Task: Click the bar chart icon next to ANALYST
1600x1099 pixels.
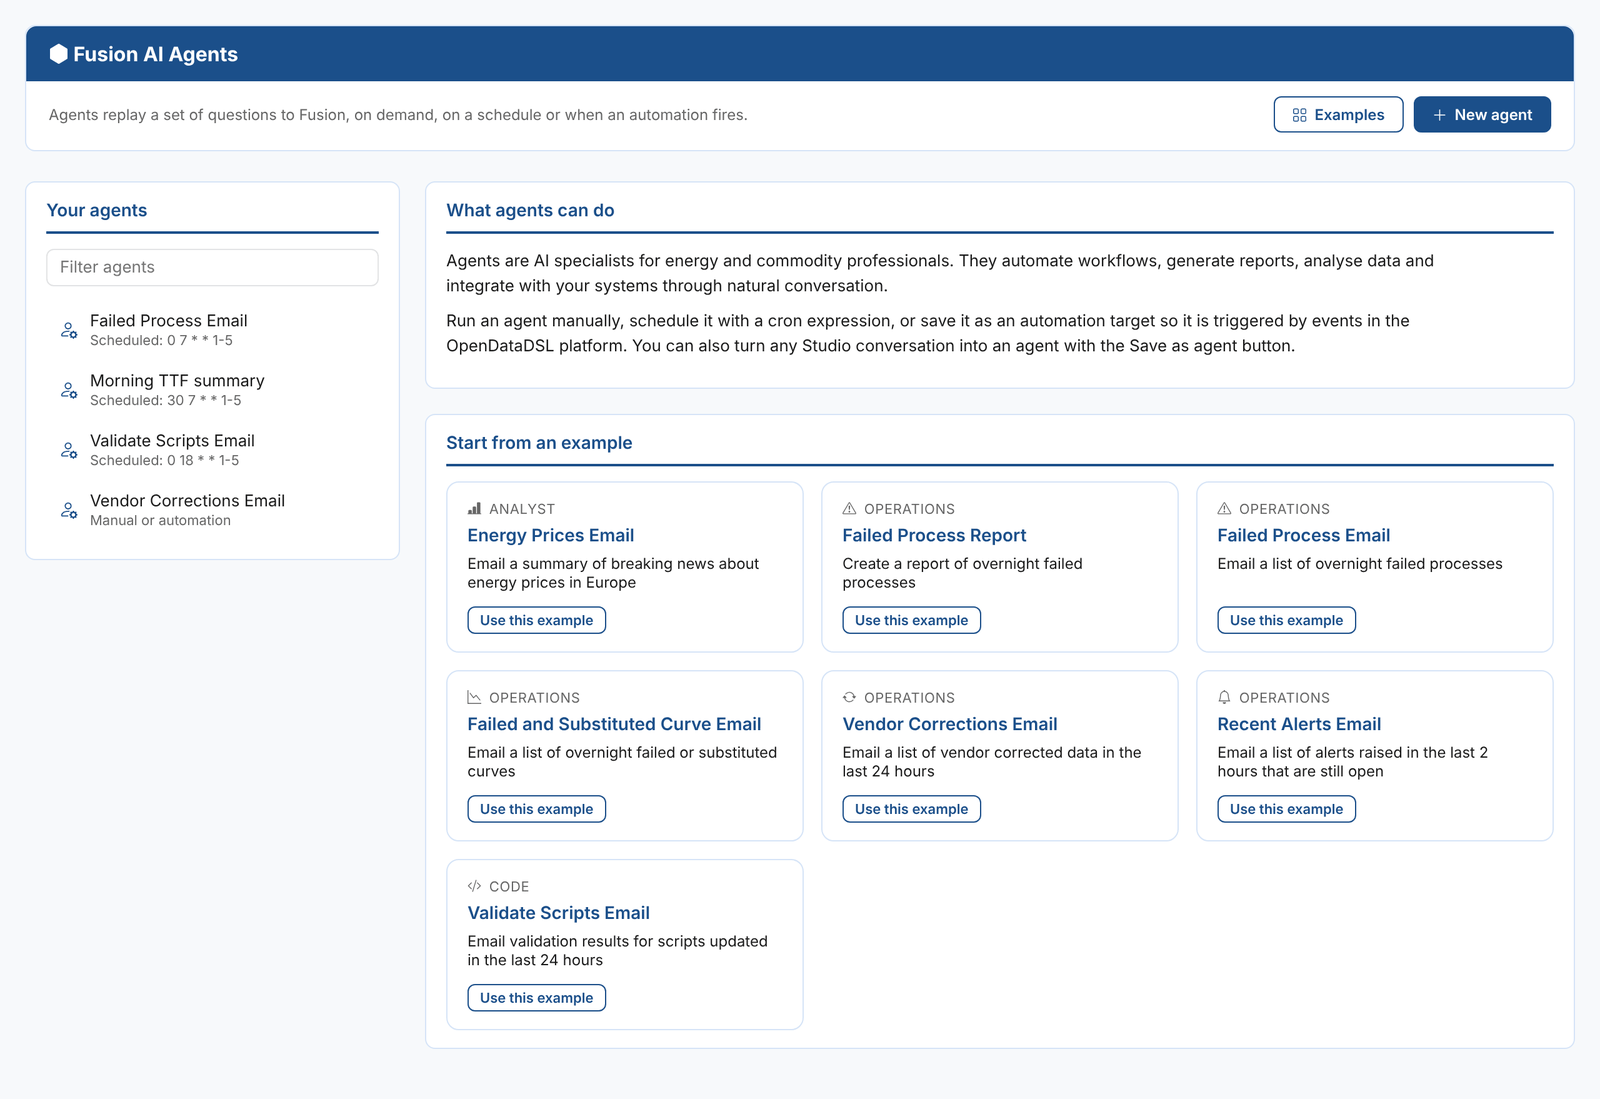Action: (475, 509)
